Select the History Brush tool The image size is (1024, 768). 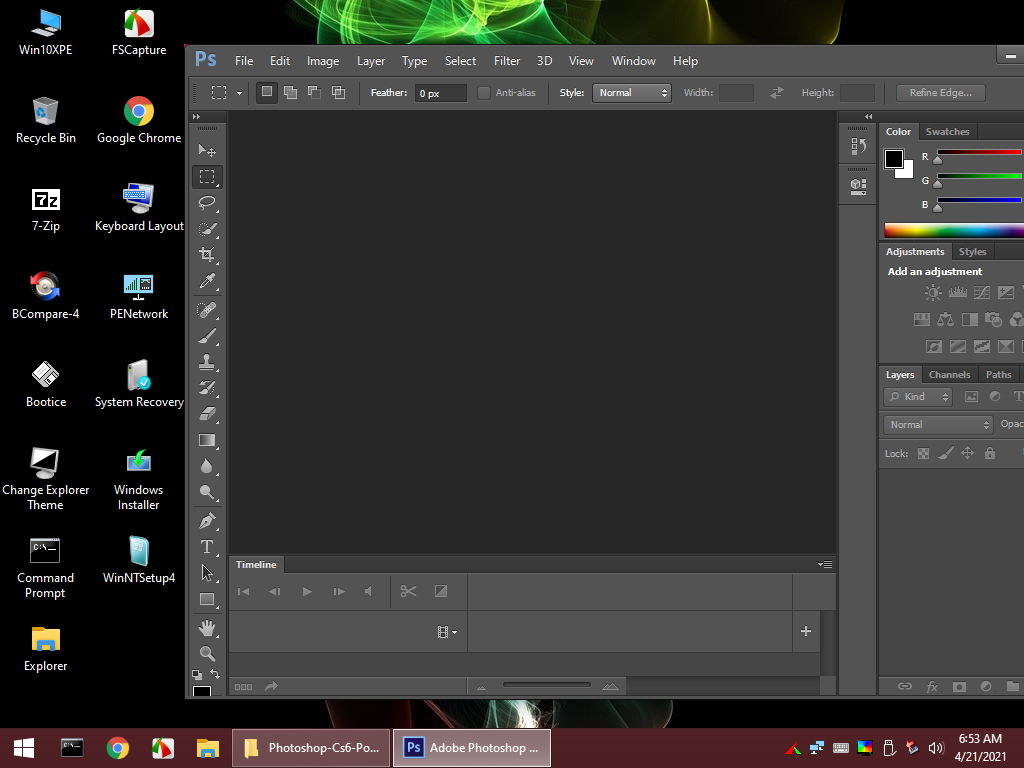207,388
